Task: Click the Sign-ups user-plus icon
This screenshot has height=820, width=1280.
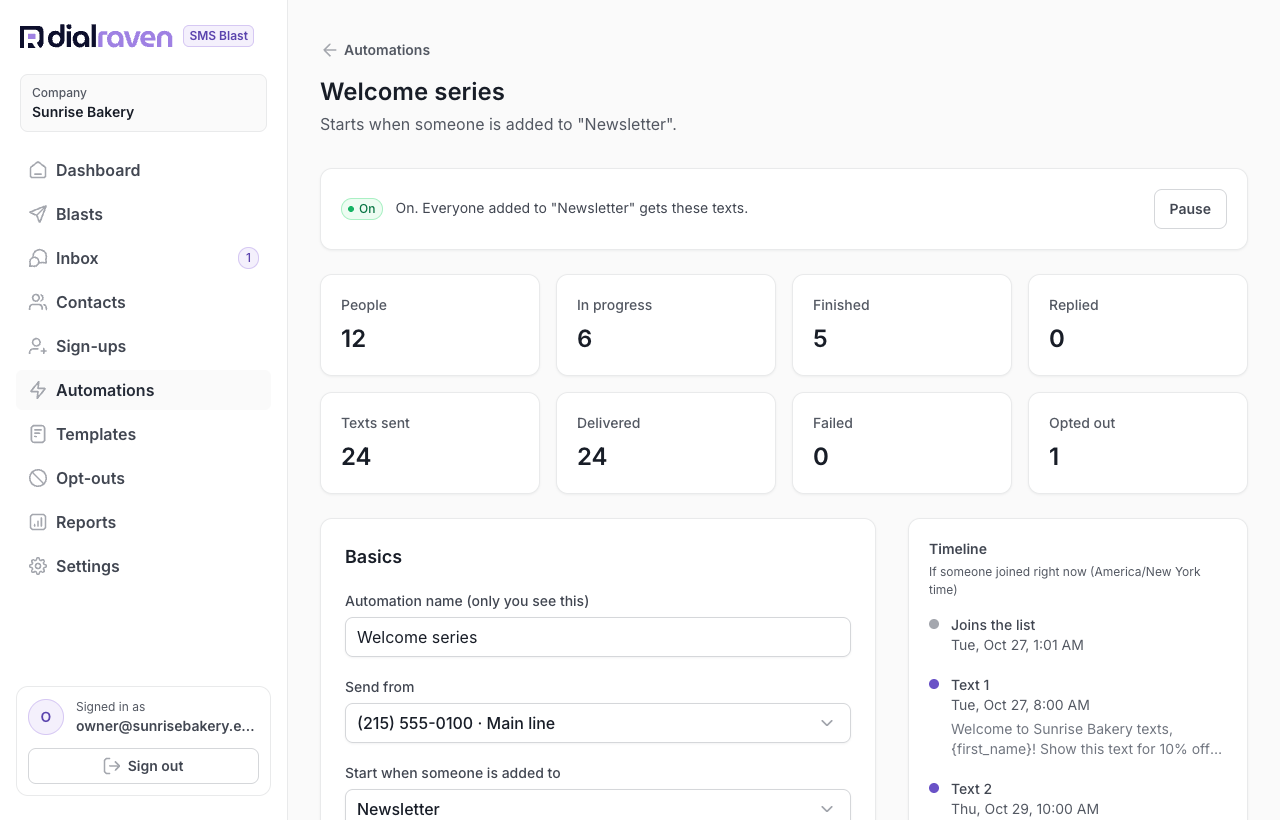Action: 38,346
